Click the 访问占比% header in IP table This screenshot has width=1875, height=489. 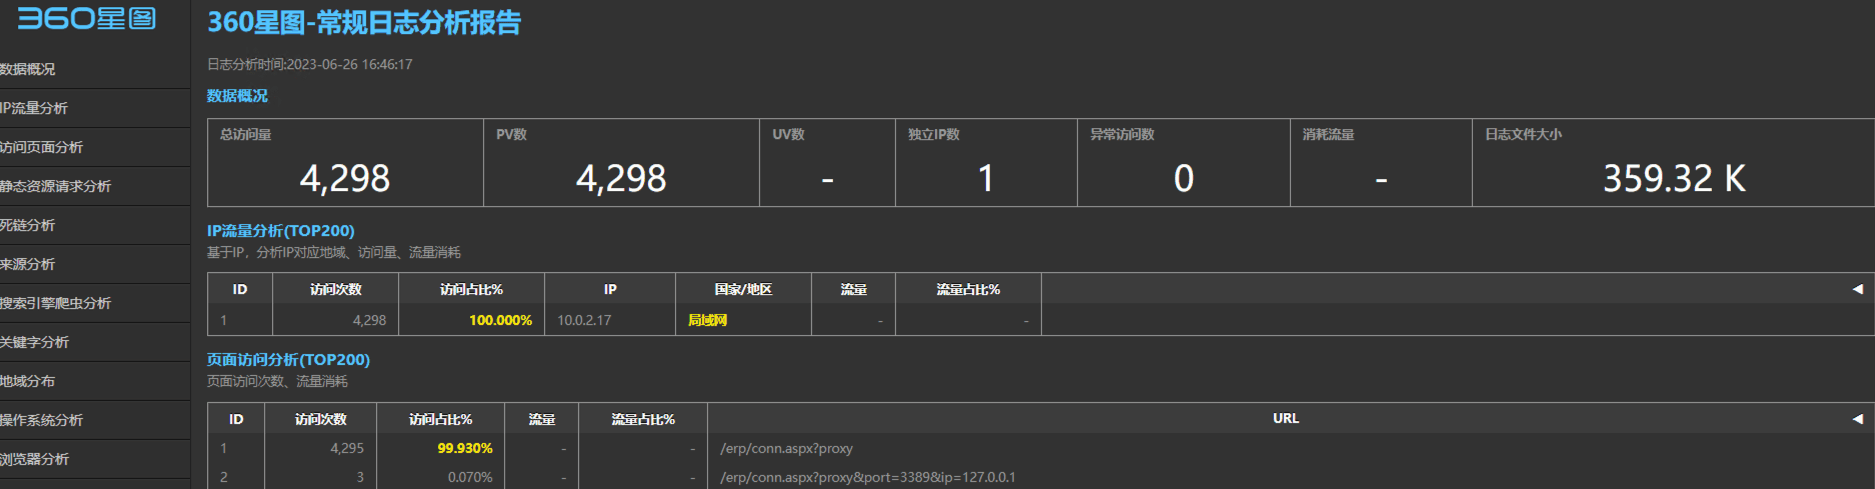(x=471, y=289)
